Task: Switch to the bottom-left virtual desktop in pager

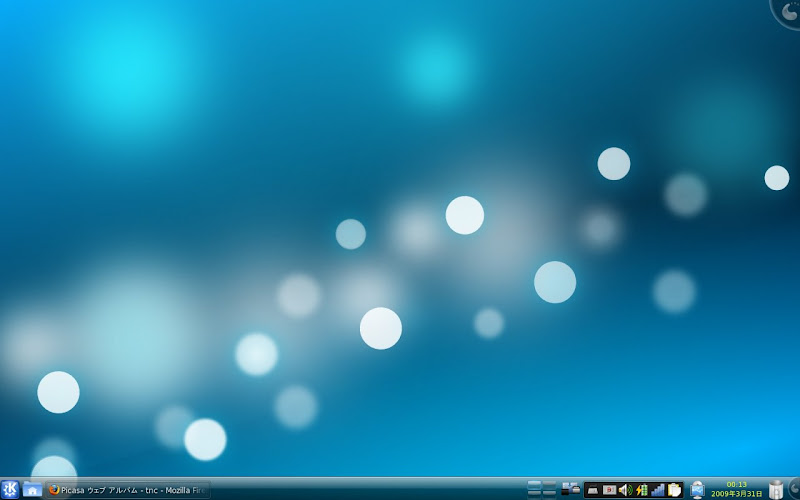Action: point(534,494)
